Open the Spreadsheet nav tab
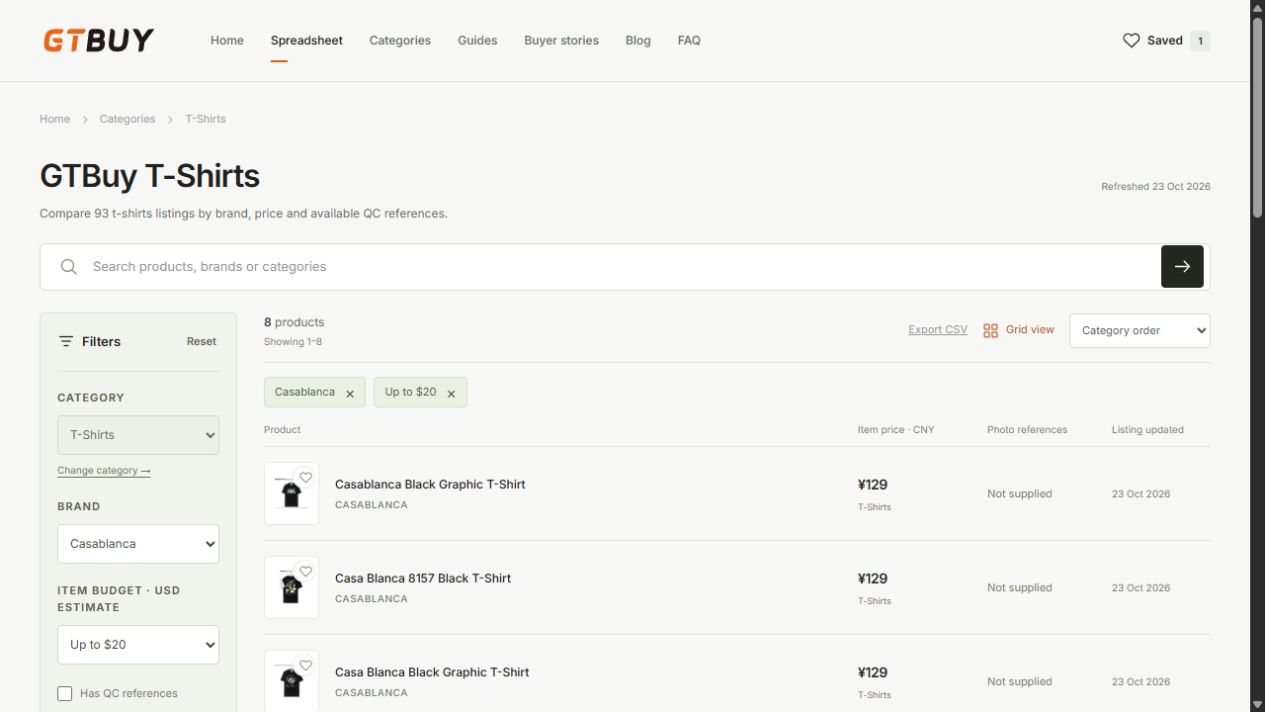The height and width of the screenshot is (712, 1265). pos(307,41)
